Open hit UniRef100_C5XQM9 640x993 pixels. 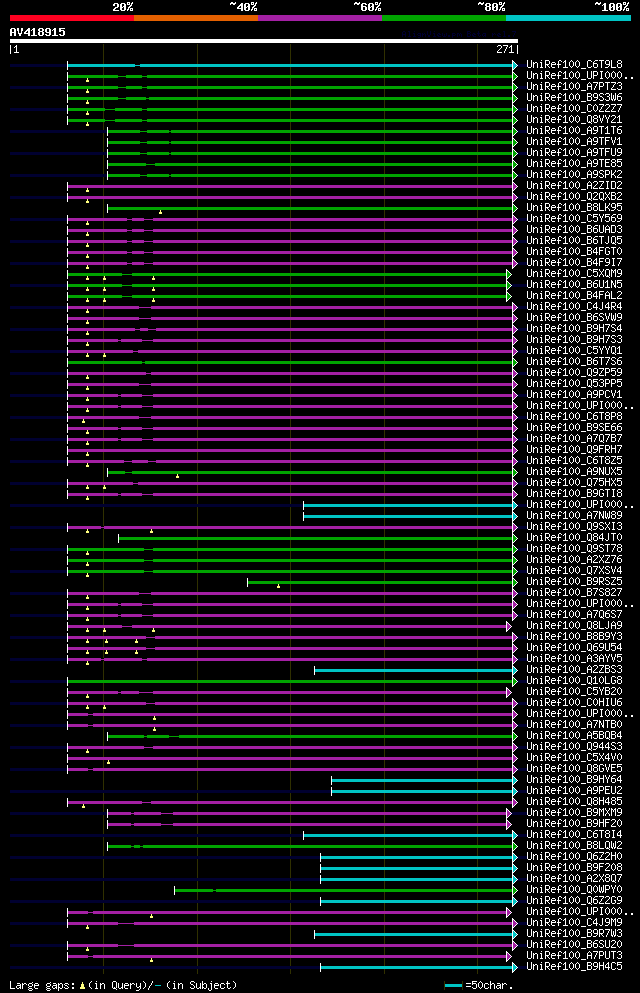click(x=574, y=274)
